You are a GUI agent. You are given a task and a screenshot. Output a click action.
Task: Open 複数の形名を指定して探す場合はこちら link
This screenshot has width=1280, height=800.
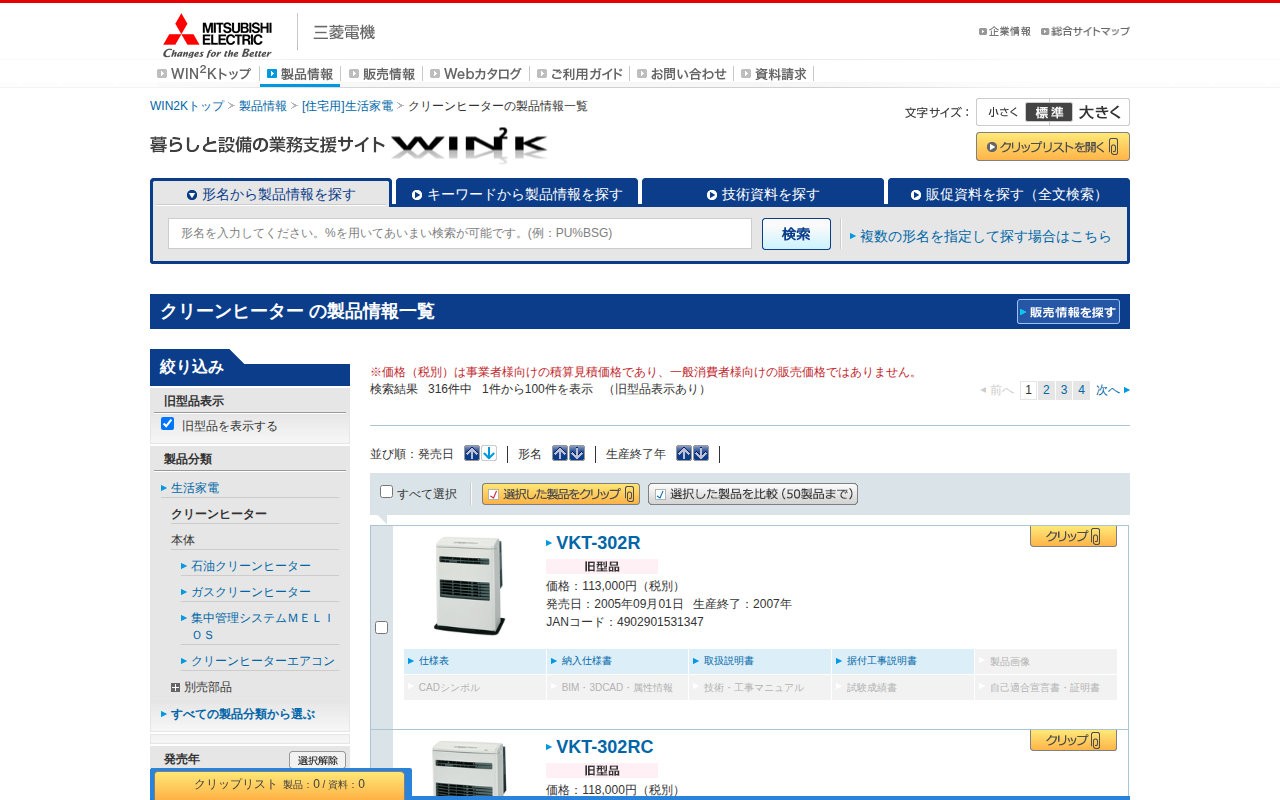985,236
